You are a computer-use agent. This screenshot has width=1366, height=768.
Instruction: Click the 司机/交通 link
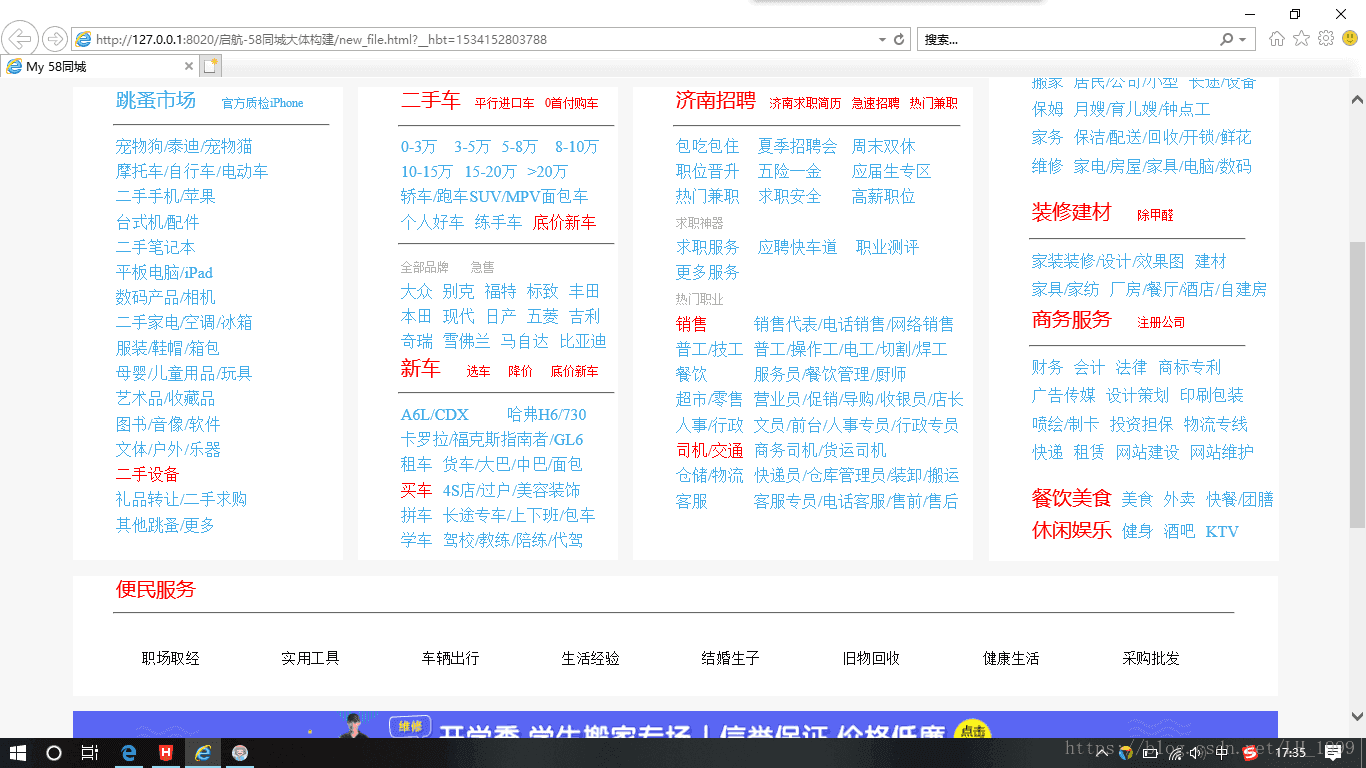tap(710, 450)
